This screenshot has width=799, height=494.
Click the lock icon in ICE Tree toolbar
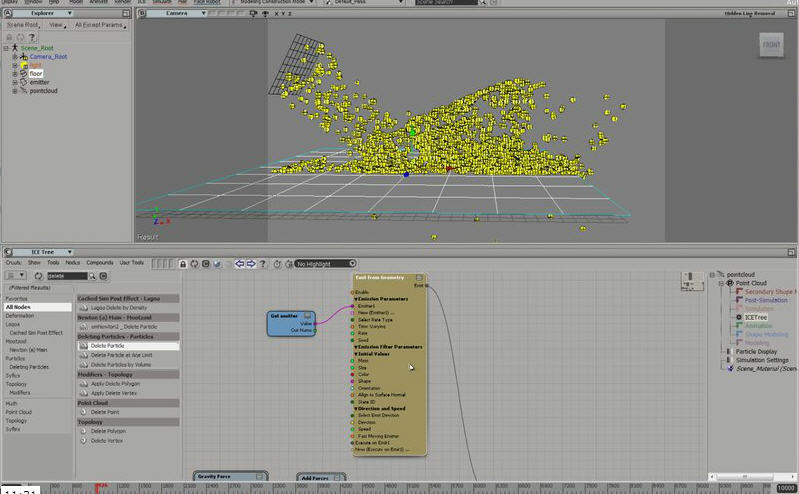click(x=184, y=264)
